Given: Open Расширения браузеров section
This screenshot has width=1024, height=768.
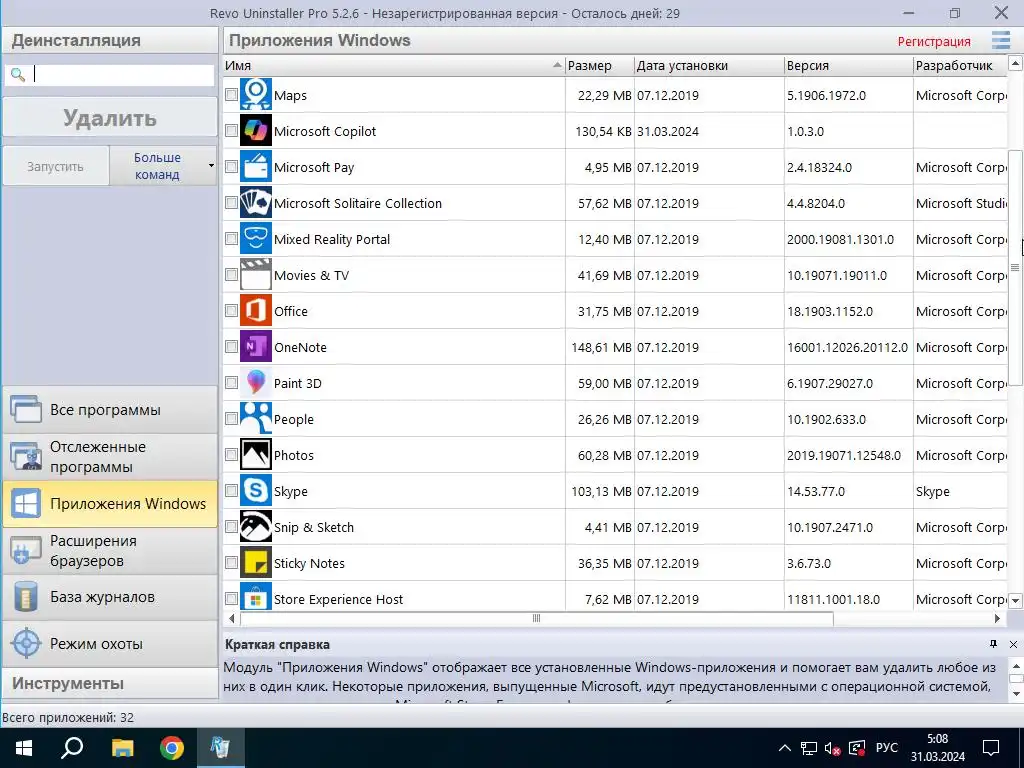Looking at the screenshot, I should (110, 551).
